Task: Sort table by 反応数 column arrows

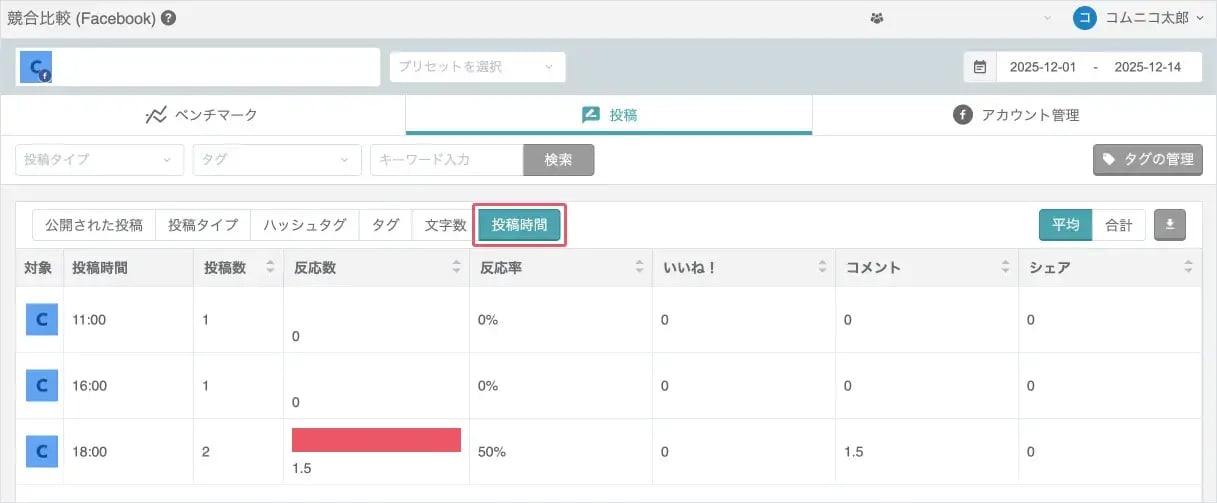Action: 457,268
